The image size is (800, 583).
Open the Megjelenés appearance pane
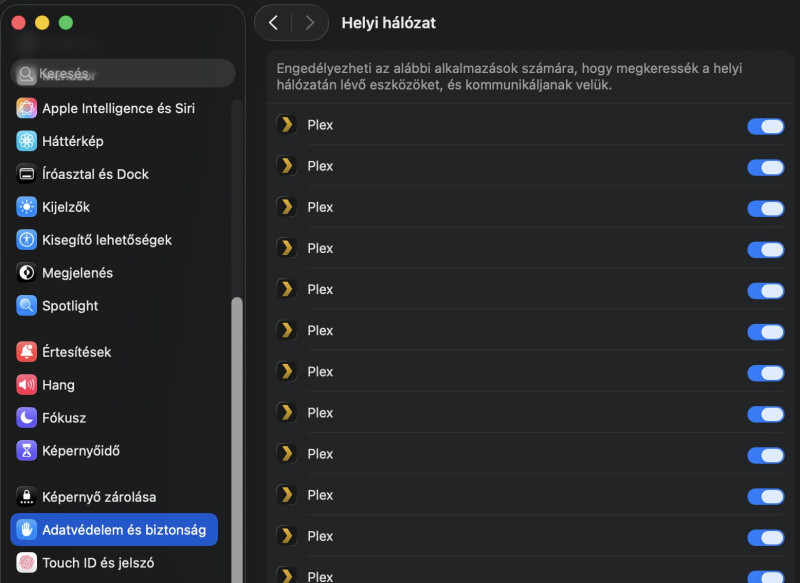[x=115, y=273]
